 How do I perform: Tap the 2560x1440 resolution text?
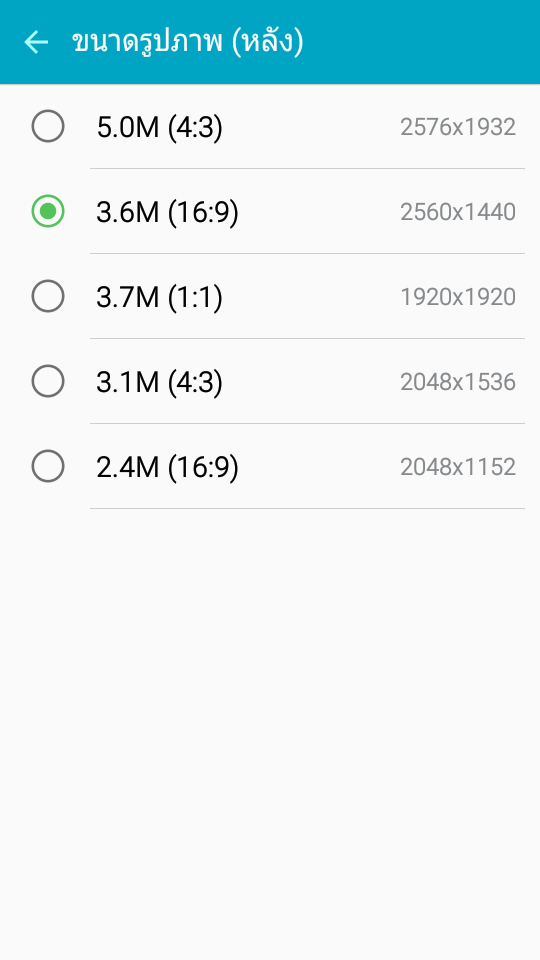point(458,212)
